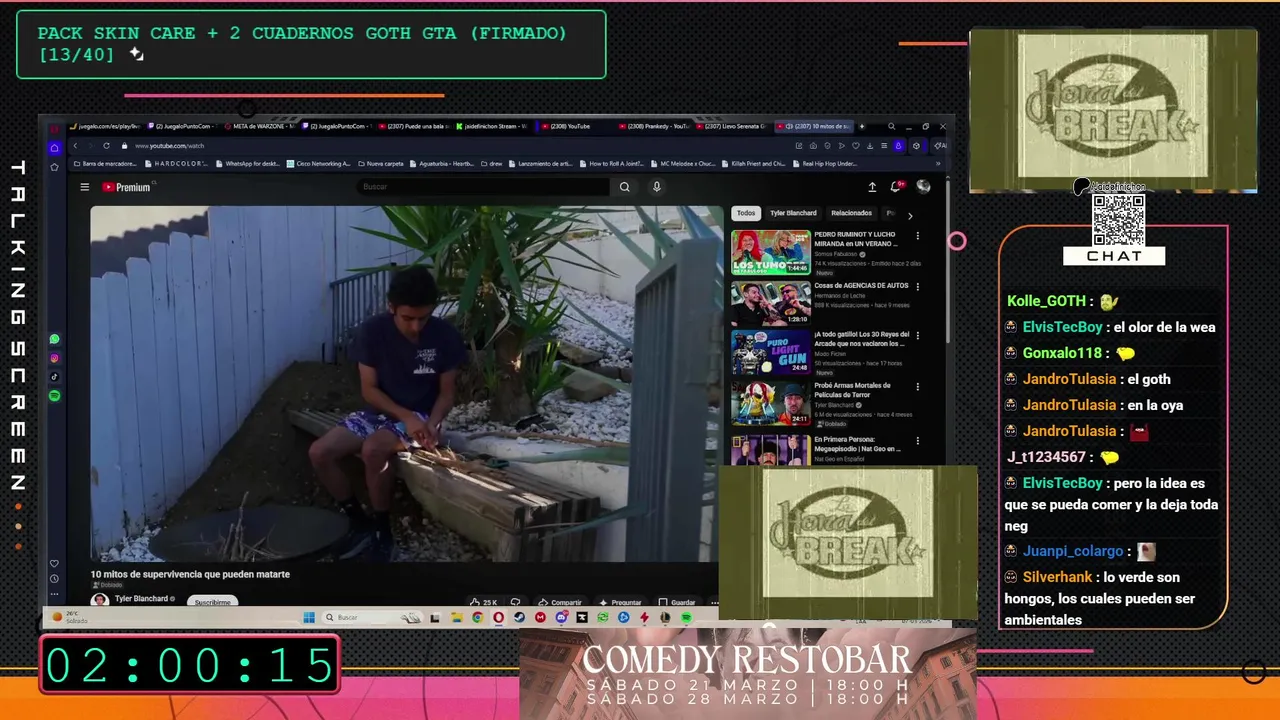Click the video player area
1280x720 pixels.
405,384
